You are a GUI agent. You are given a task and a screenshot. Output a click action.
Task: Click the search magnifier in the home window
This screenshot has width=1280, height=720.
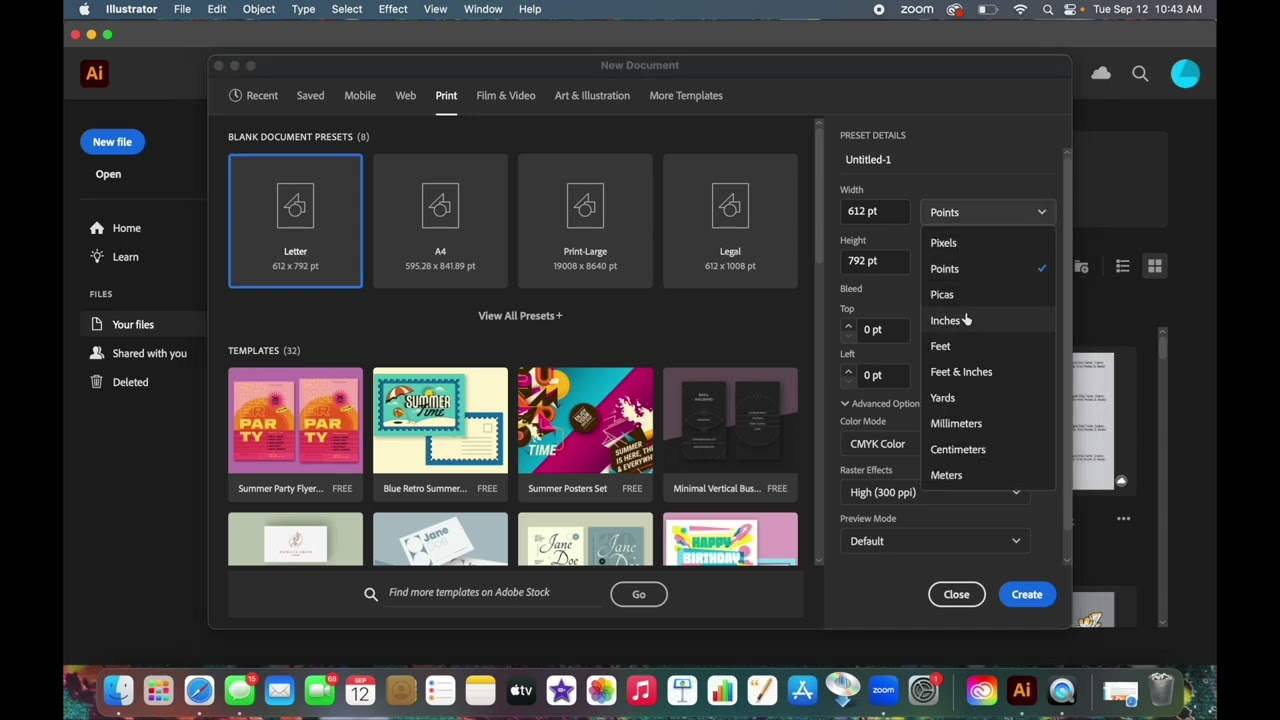click(1140, 73)
